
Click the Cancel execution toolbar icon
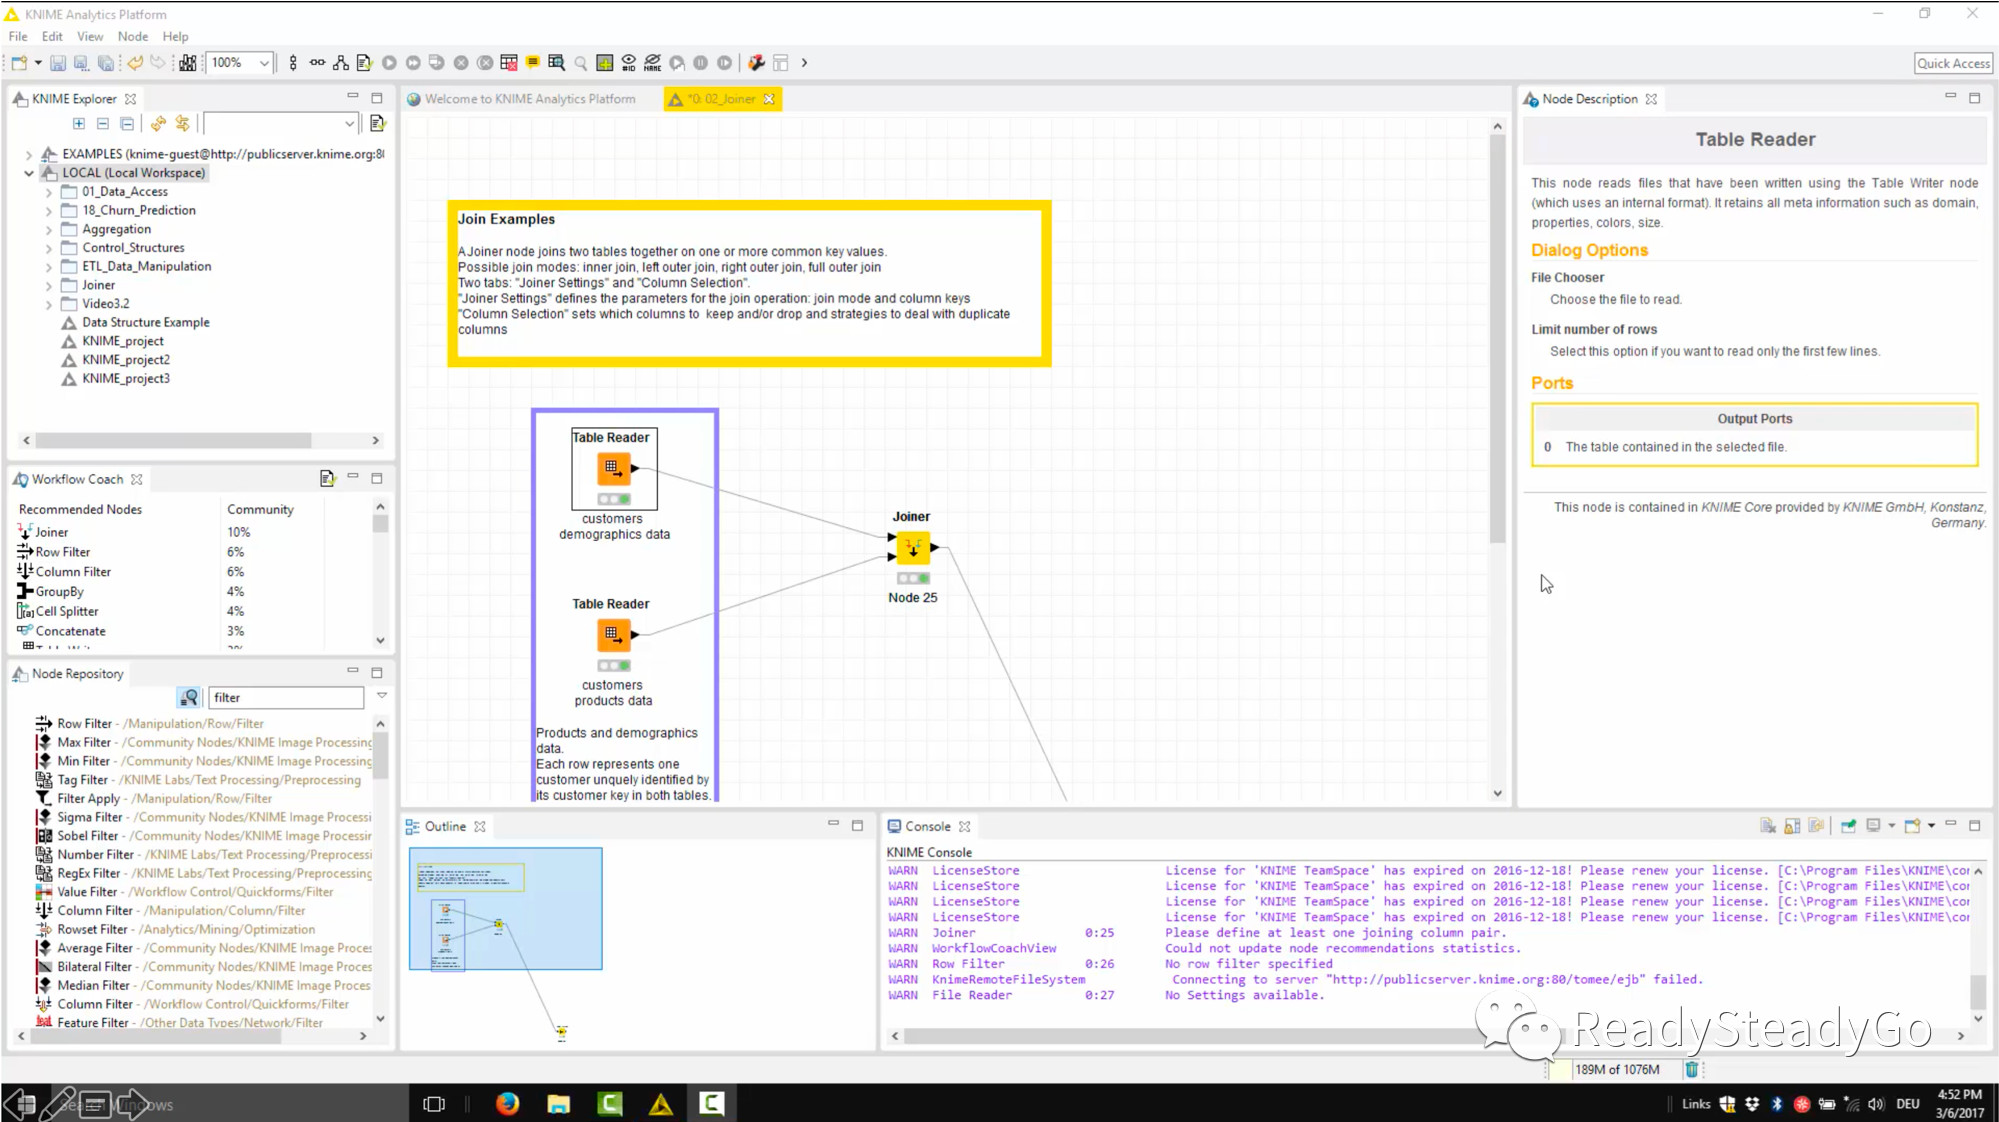pyautogui.click(x=461, y=63)
